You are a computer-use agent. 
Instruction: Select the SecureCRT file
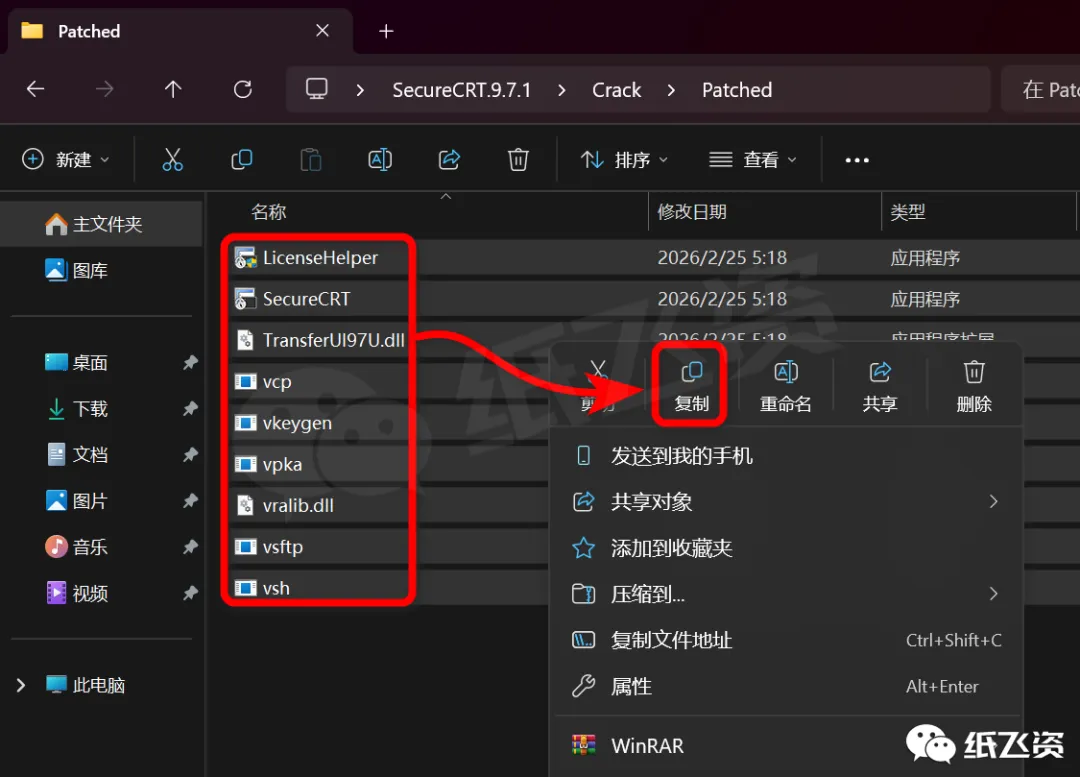click(x=307, y=299)
